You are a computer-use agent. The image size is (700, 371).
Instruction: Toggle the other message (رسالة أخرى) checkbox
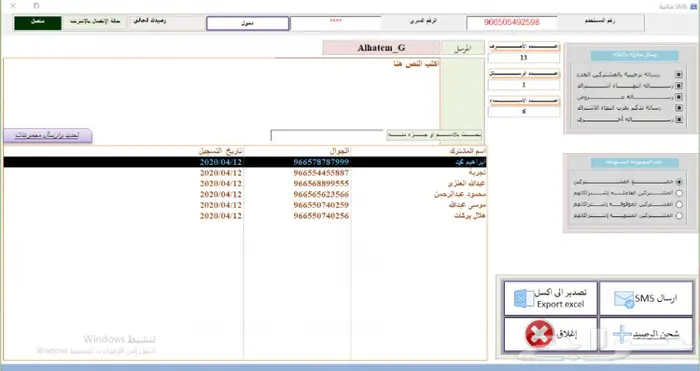click(679, 120)
